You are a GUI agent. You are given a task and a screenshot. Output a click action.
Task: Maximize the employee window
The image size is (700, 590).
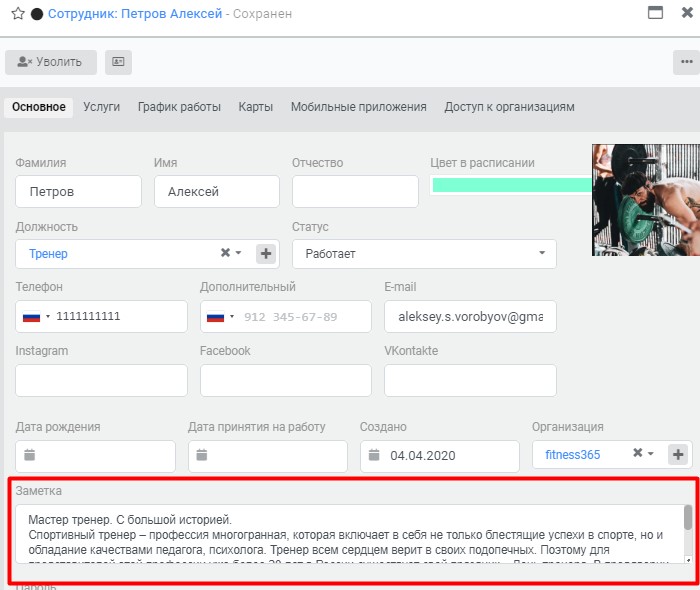(x=655, y=12)
